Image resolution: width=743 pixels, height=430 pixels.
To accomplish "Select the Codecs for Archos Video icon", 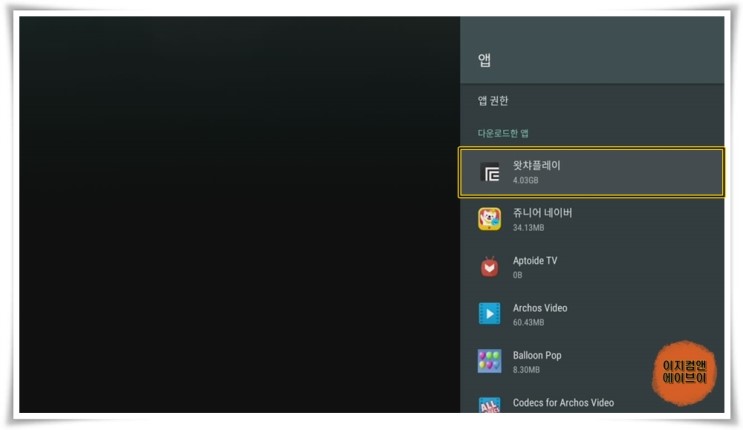I will point(489,405).
